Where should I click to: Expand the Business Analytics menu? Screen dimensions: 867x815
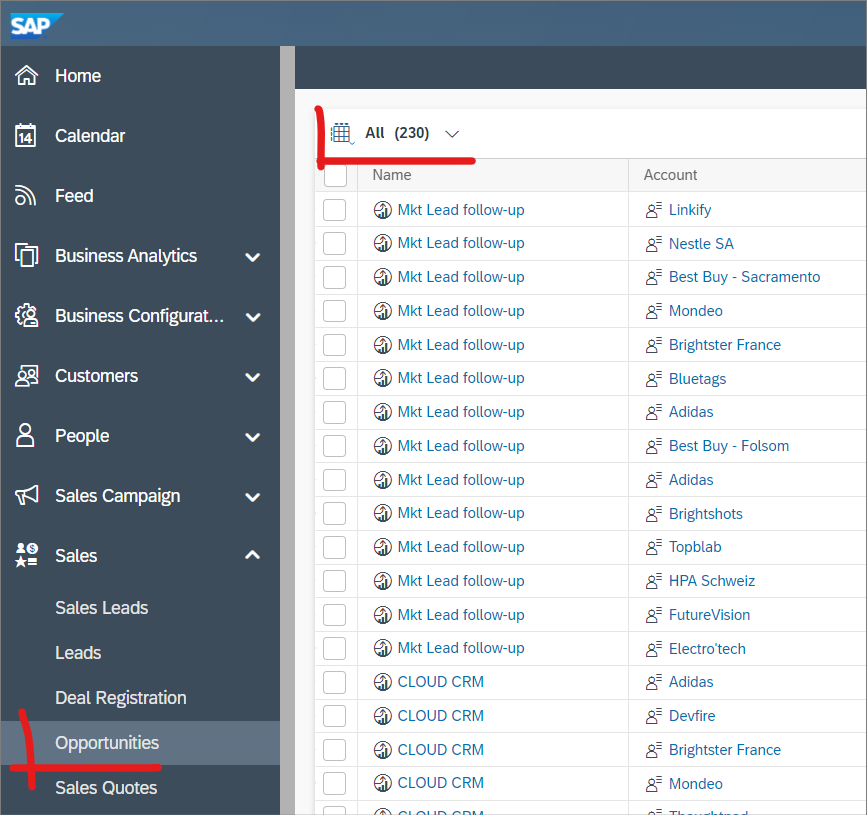click(x=252, y=257)
